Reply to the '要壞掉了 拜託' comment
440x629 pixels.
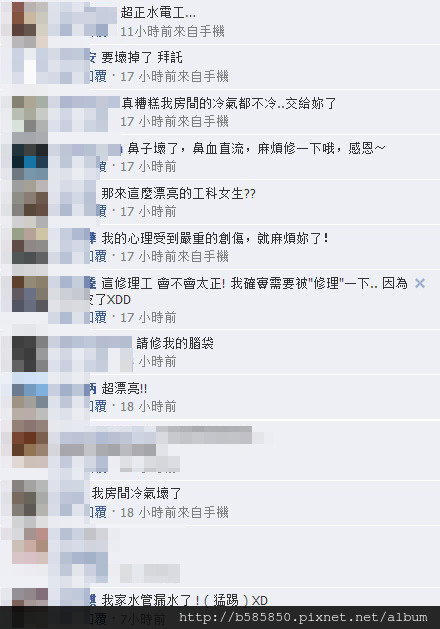coord(97,76)
